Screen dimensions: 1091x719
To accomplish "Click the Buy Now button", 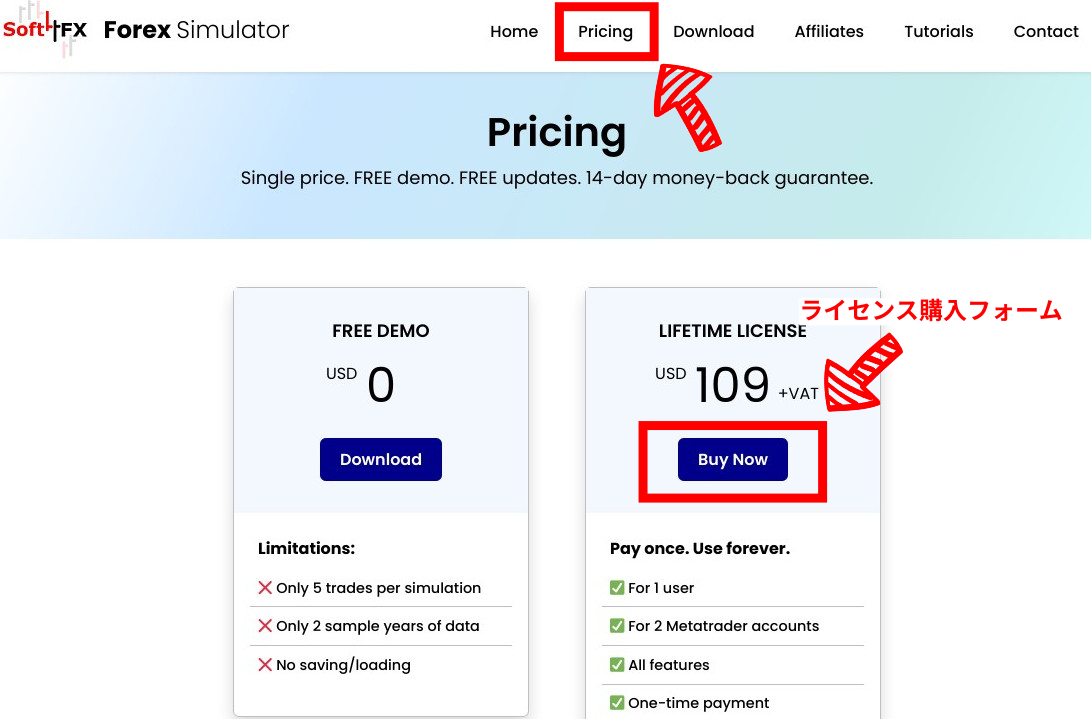I will [x=732, y=459].
